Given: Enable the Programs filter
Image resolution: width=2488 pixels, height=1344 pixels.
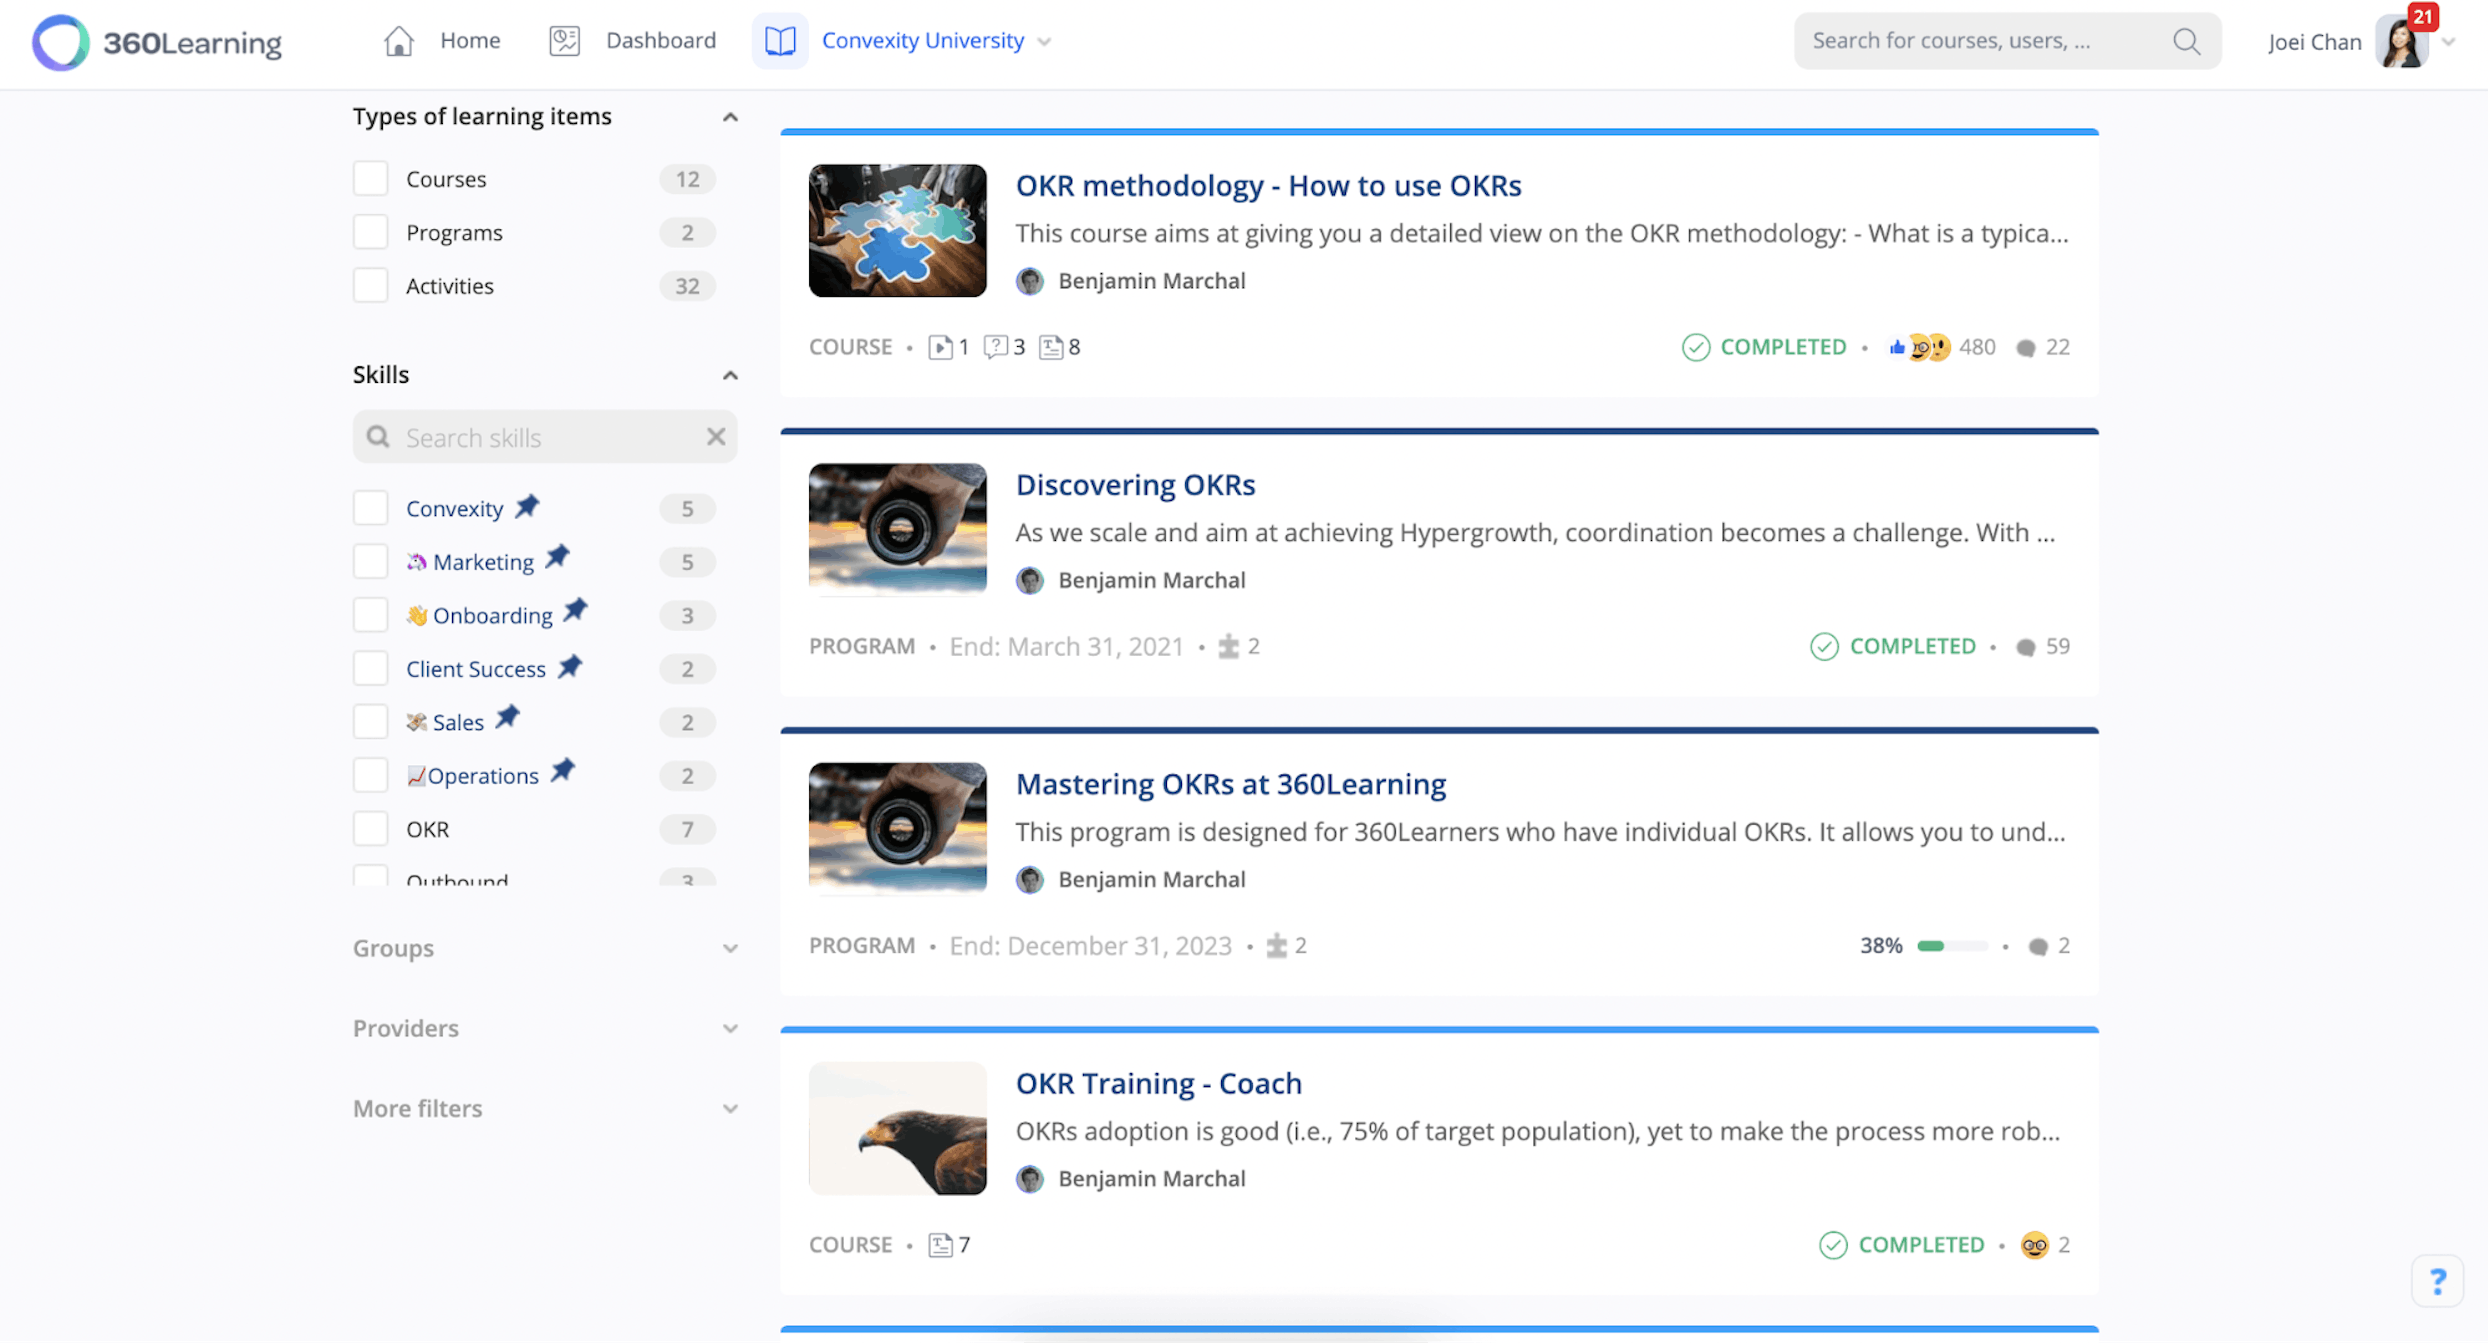Looking at the screenshot, I should tap(370, 231).
